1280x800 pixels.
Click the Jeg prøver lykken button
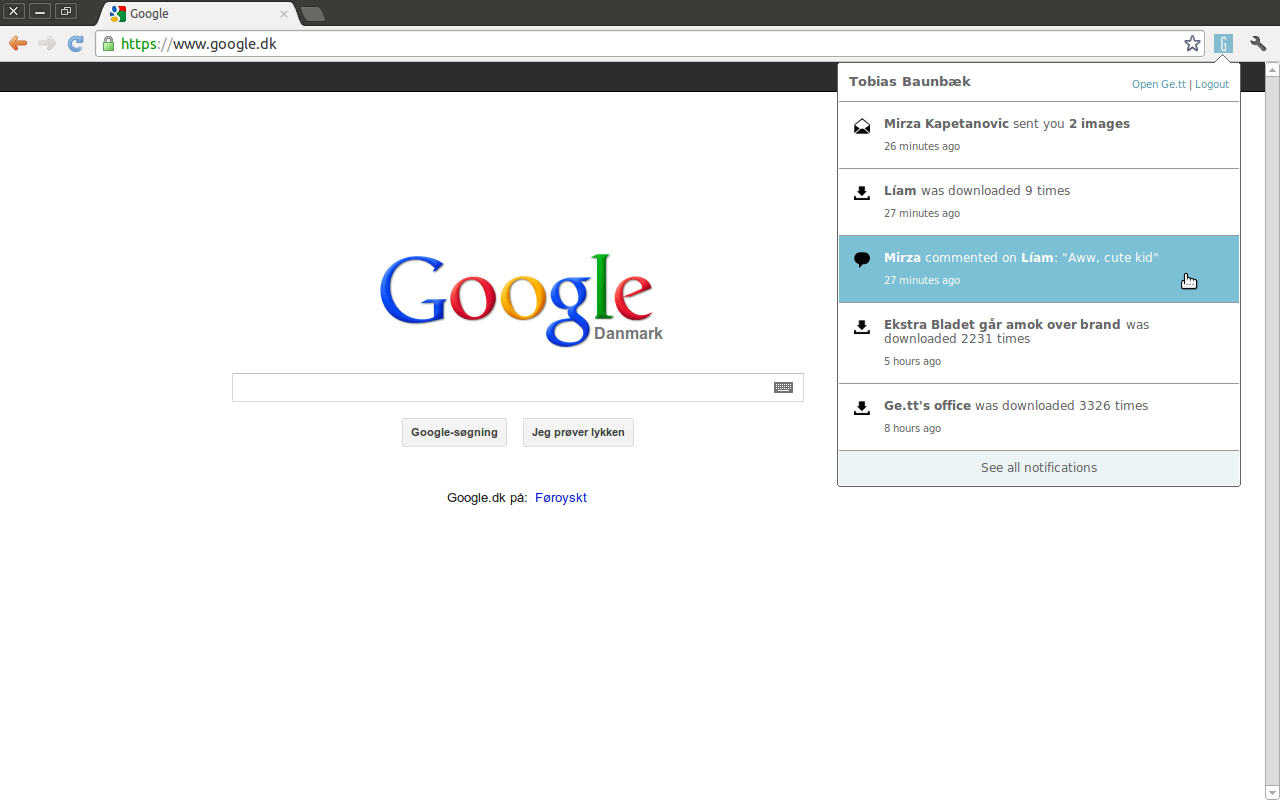coord(578,432)
